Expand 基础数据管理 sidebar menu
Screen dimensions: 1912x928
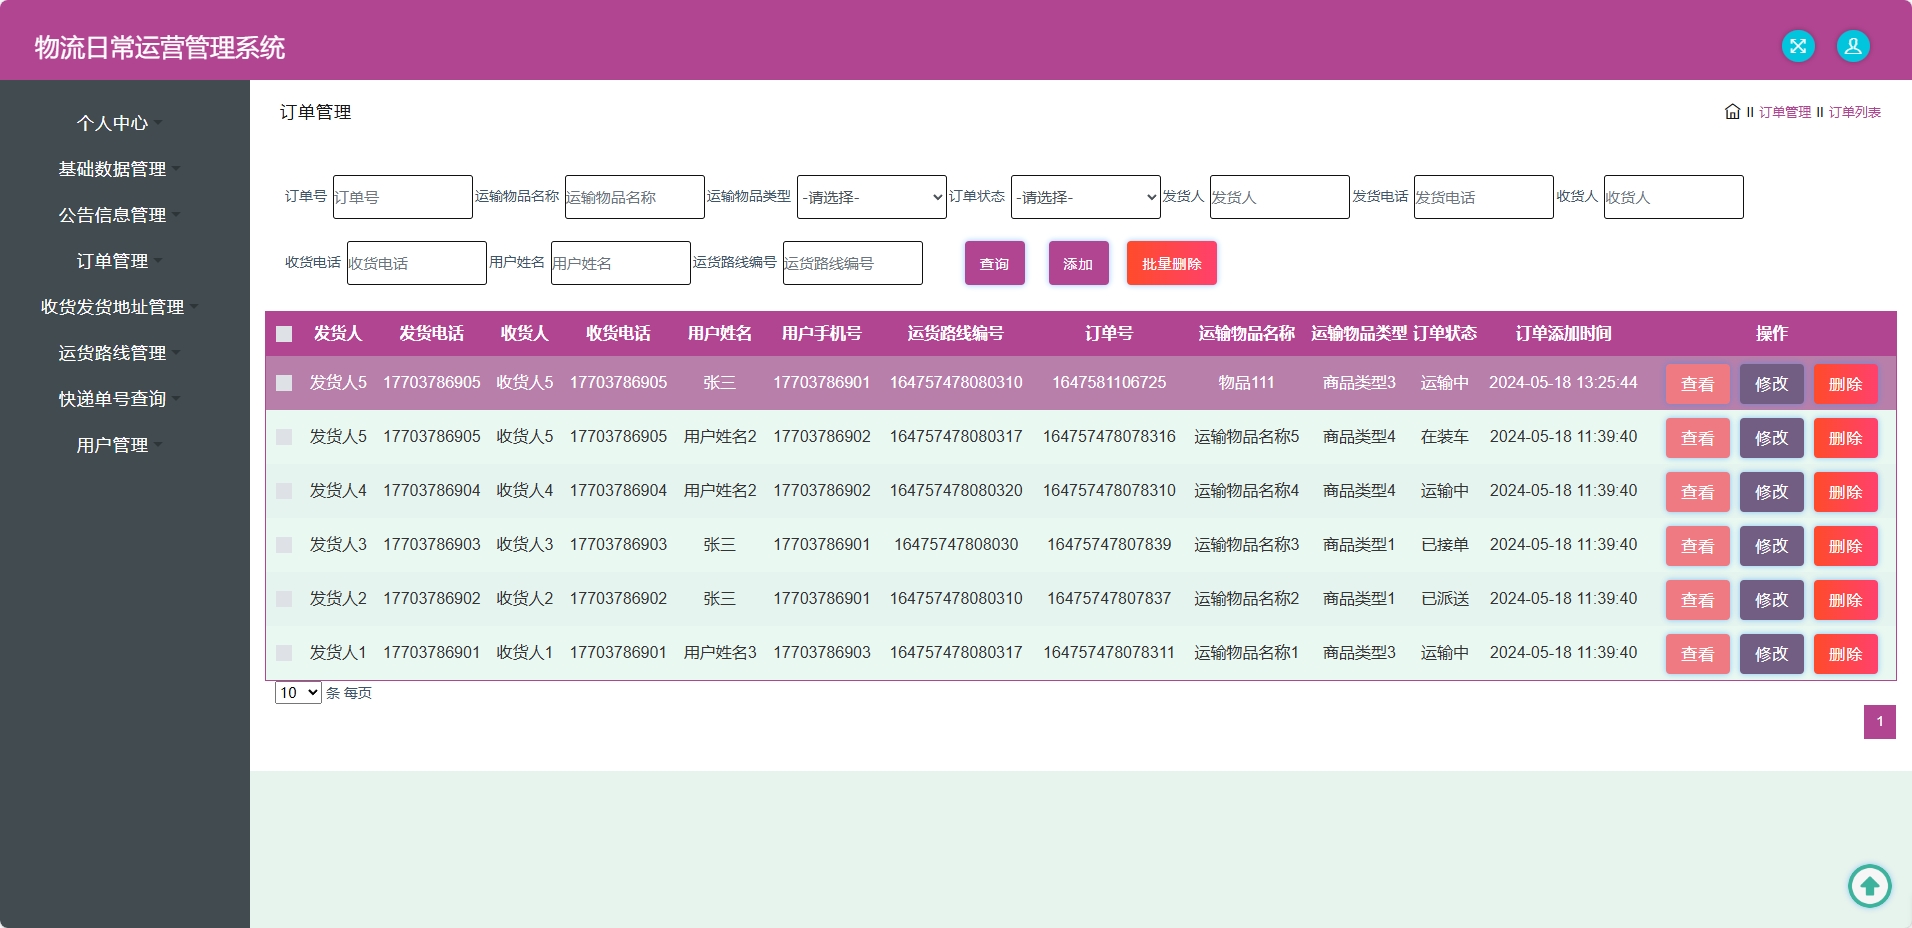pyautogui.click(x=113, y=169)
